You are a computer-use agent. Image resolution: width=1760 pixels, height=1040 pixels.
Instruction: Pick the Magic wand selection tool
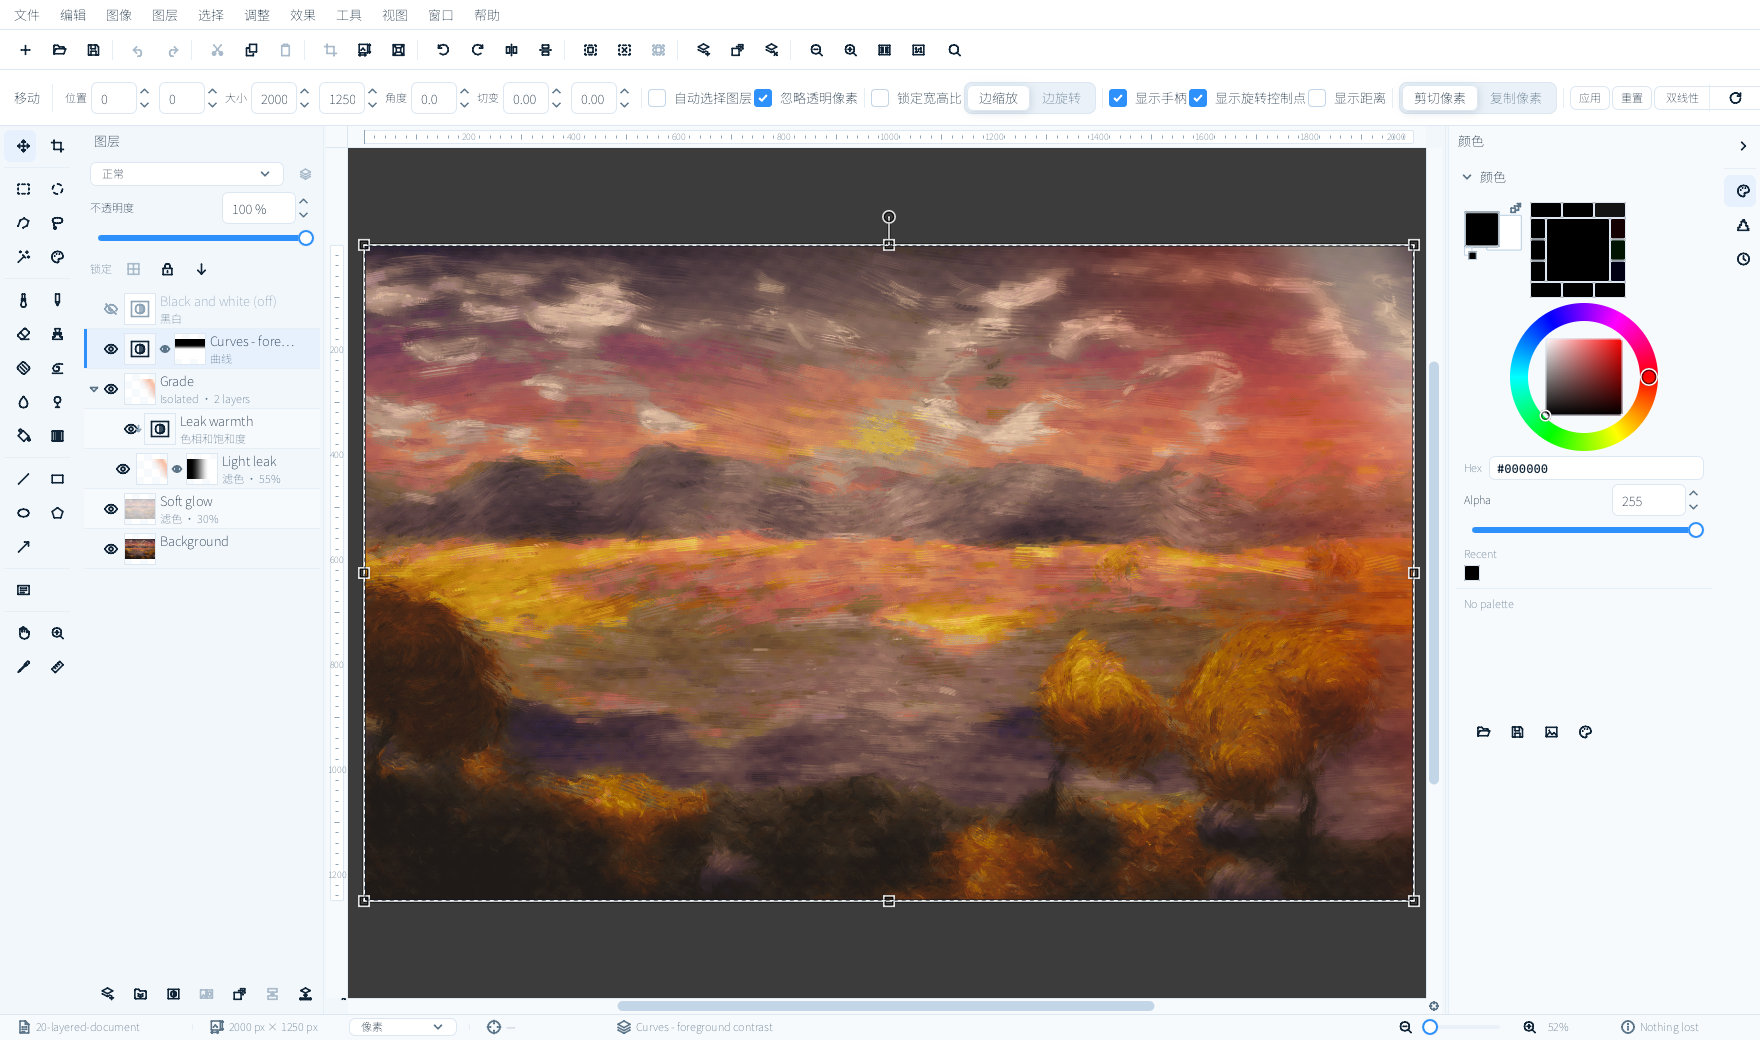[x=23, y=257]
